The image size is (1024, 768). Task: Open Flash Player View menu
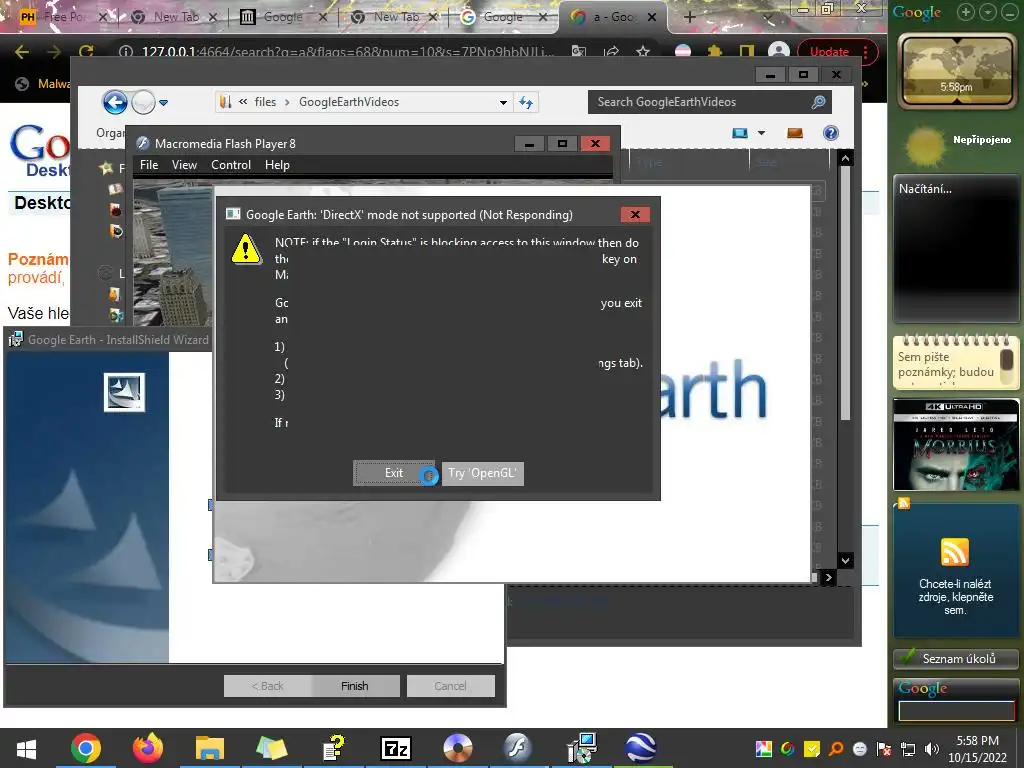click(184, 165)
